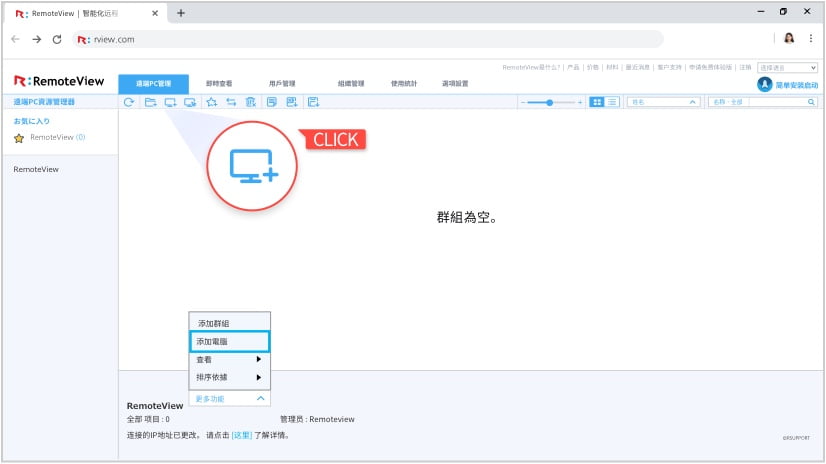Image resolution: width=826 pixels, height=464 pixels.
Task: Click the 客户支持 top link
Action: click(669, 67)
